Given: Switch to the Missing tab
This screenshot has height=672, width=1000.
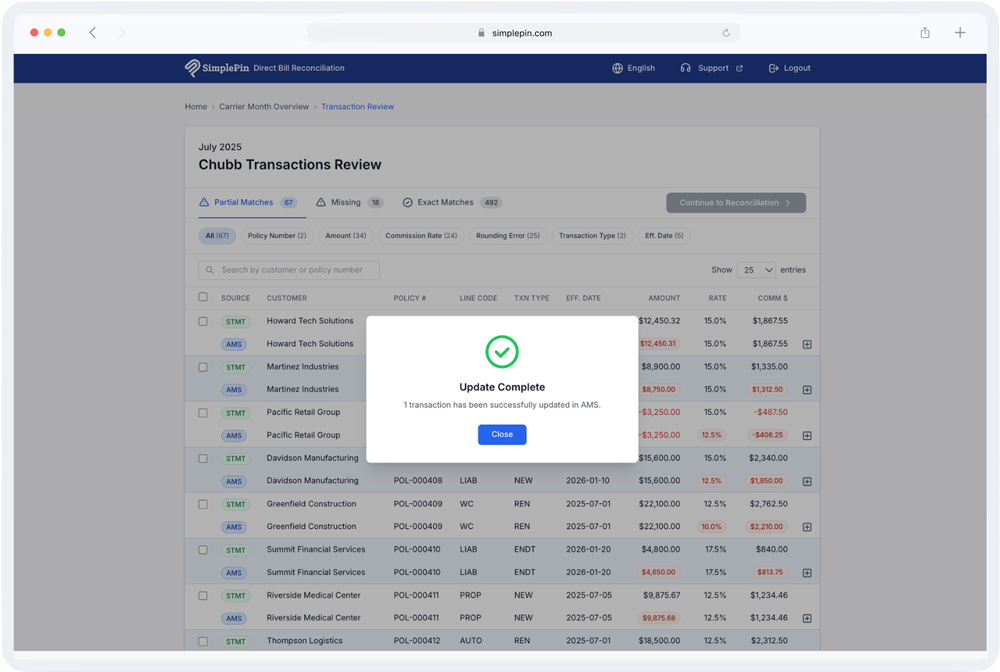Looking at the screenshot, I should coord(349,203).
